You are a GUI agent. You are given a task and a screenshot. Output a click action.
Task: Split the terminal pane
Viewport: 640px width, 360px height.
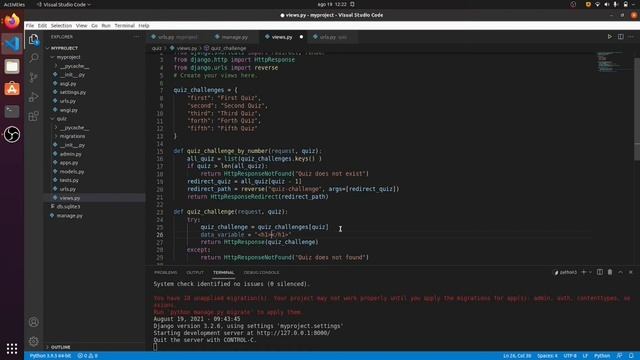(x=600, y=272)
